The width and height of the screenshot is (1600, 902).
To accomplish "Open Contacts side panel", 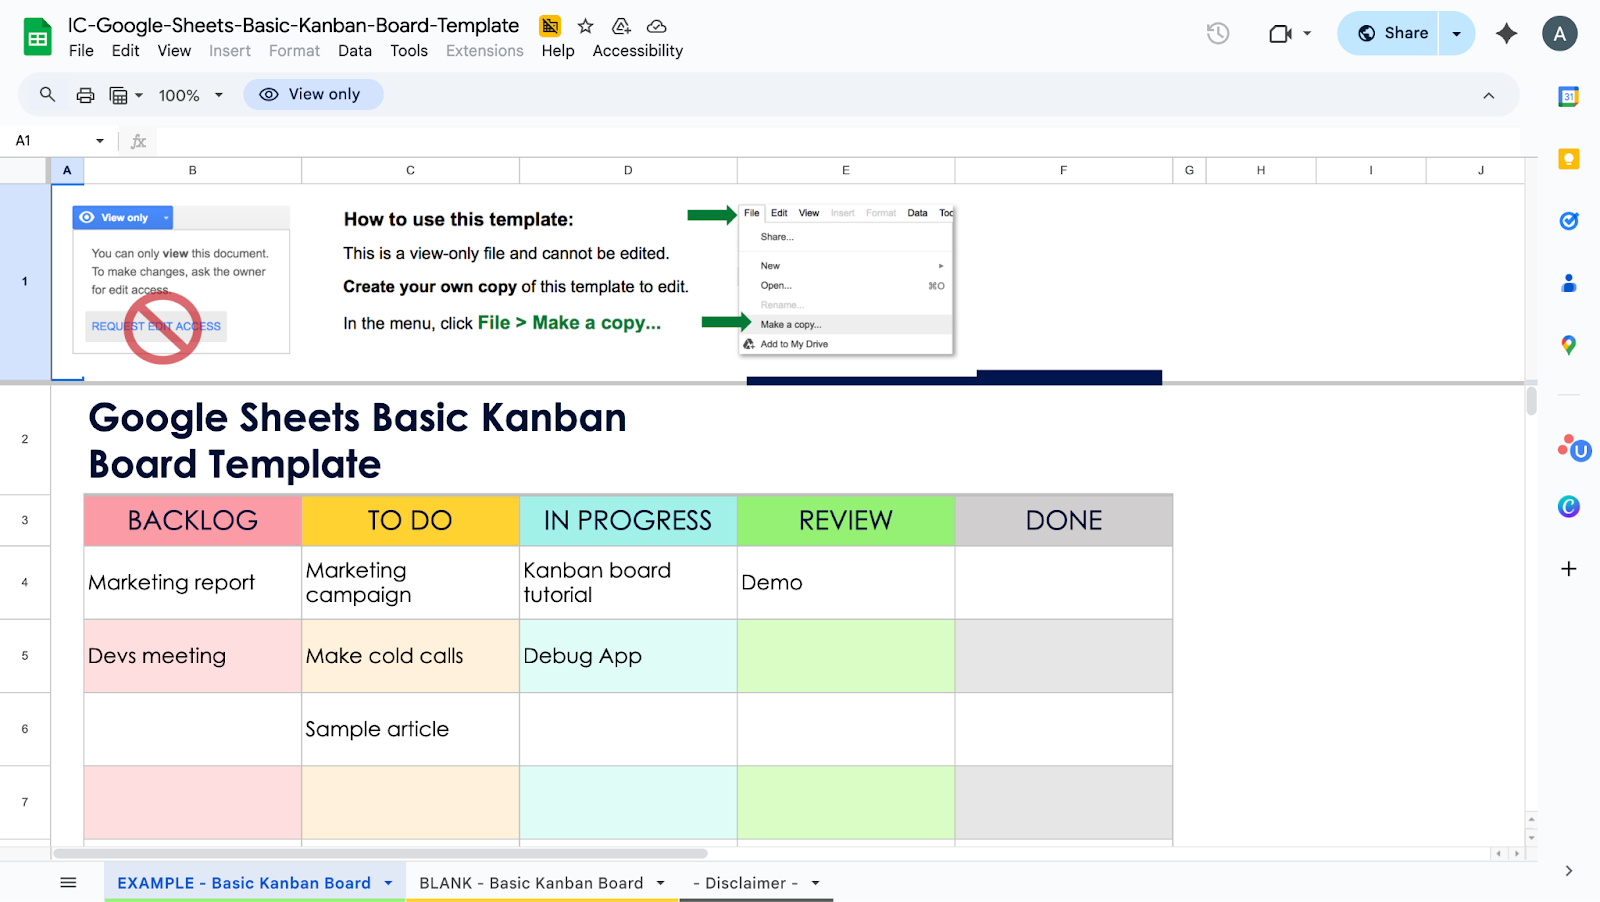I will tap(1569, 283).
